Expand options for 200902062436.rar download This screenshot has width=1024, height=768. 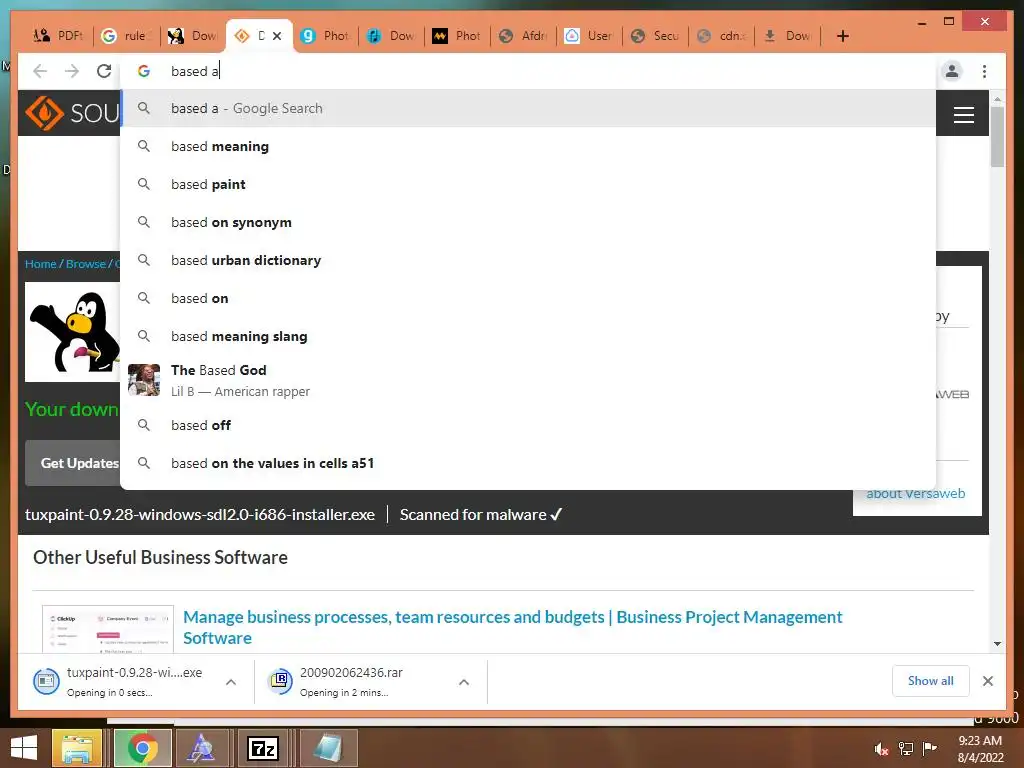coord(464,682)
